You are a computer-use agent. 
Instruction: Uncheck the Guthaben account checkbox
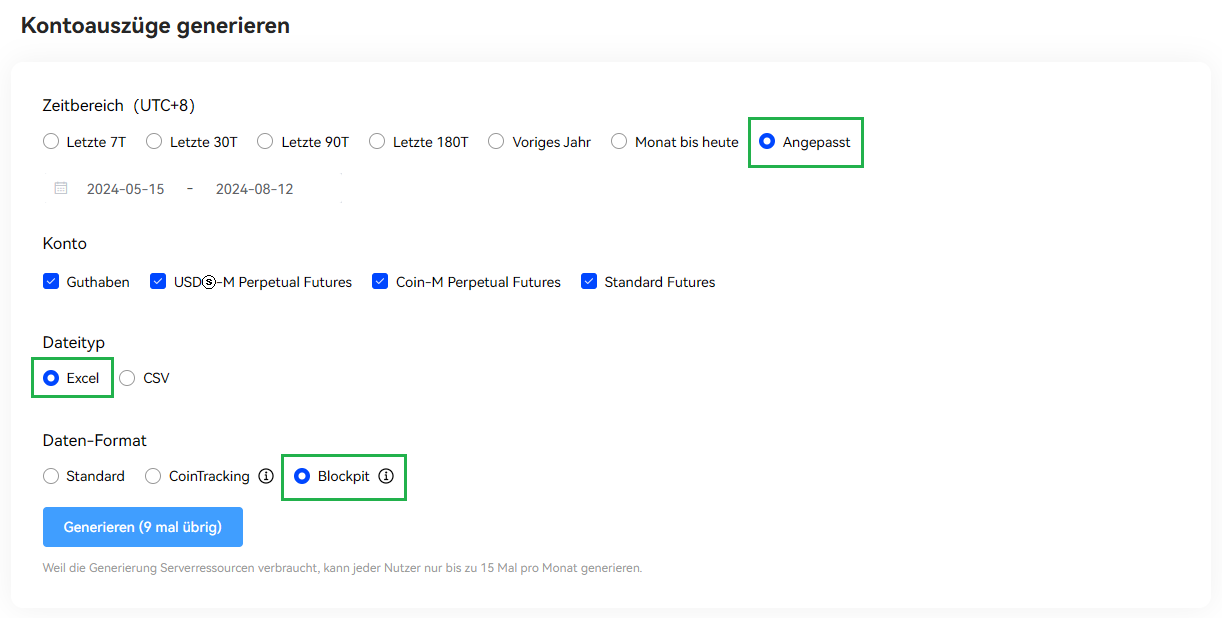51,282
